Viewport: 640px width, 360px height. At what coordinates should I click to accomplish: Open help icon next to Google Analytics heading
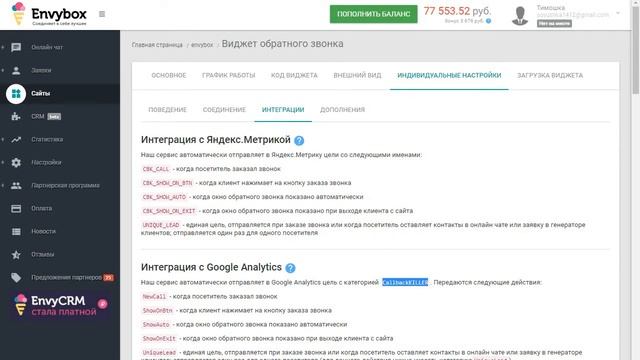click(x=290, y=268)
